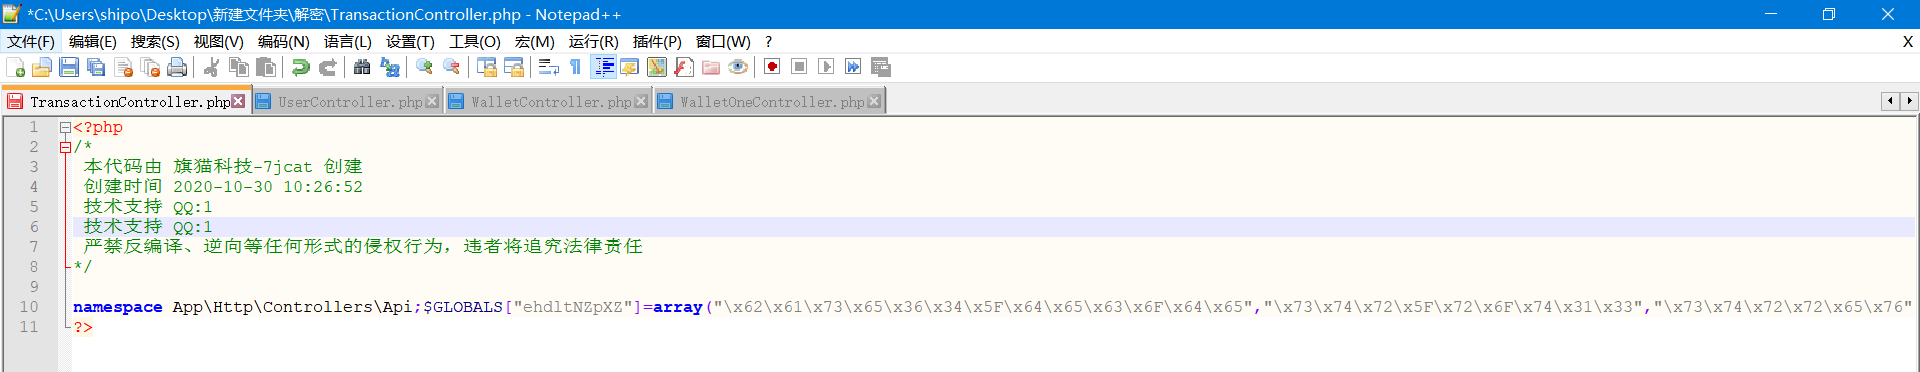
Task: Open Find dialog with binoculars icon
Action: coord(362,67)
